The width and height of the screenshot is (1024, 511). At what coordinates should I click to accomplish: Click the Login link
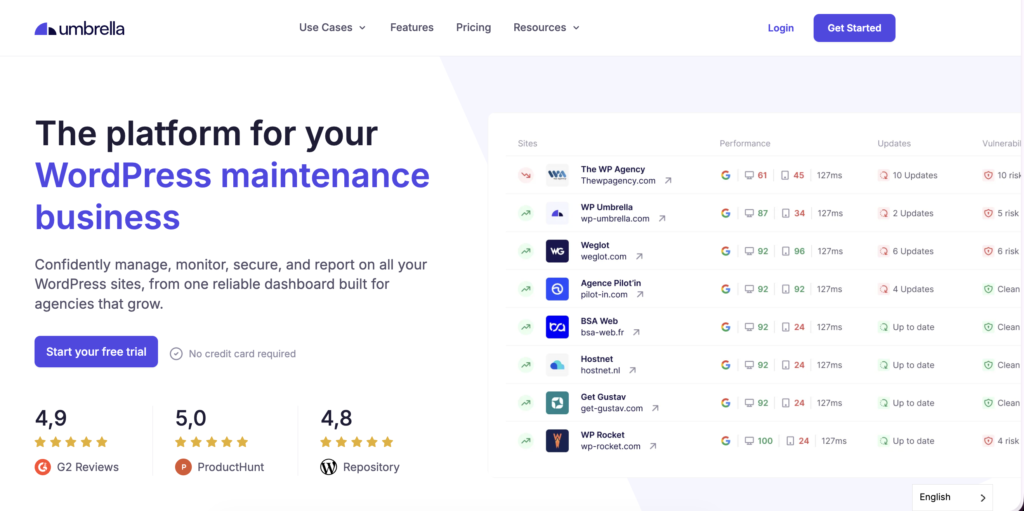click(780, 28)
